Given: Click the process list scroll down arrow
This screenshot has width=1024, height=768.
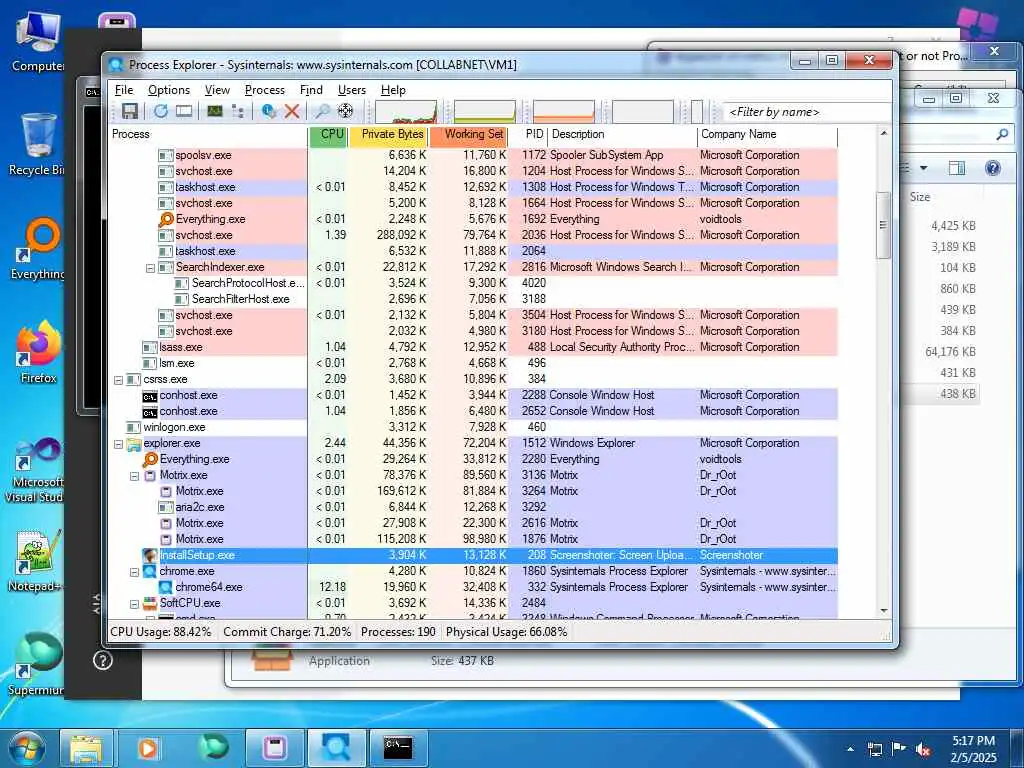Looking at the screenshot, I should [884, 611].
